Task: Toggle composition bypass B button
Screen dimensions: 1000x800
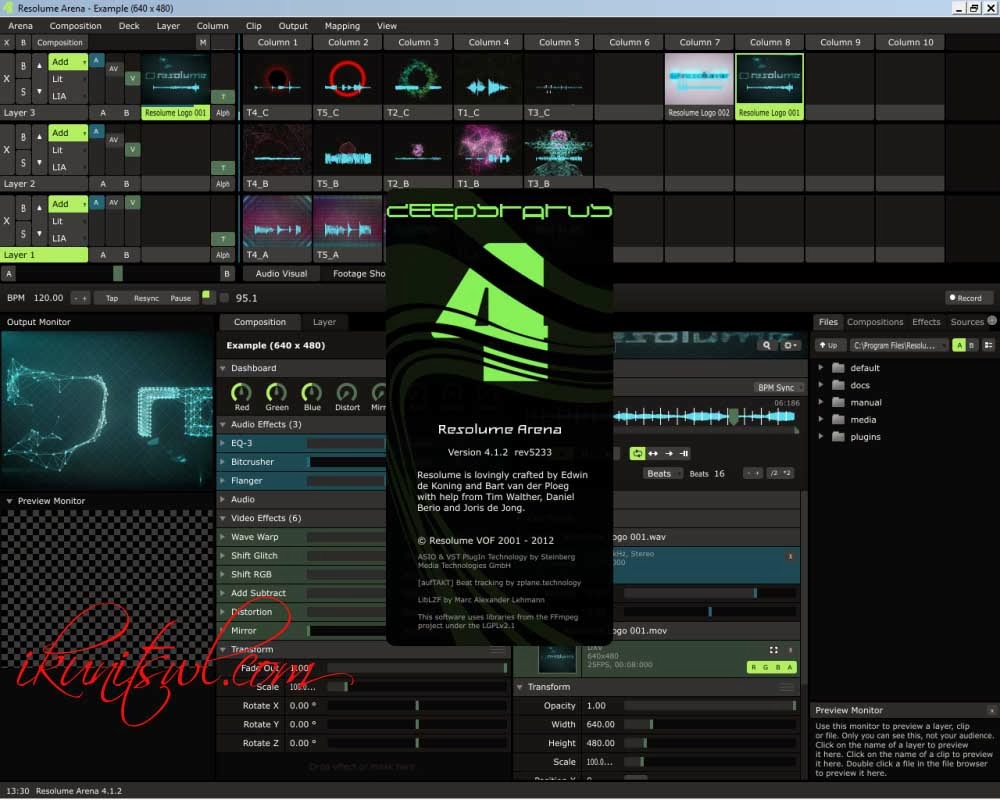Action: tap(23, 42)
